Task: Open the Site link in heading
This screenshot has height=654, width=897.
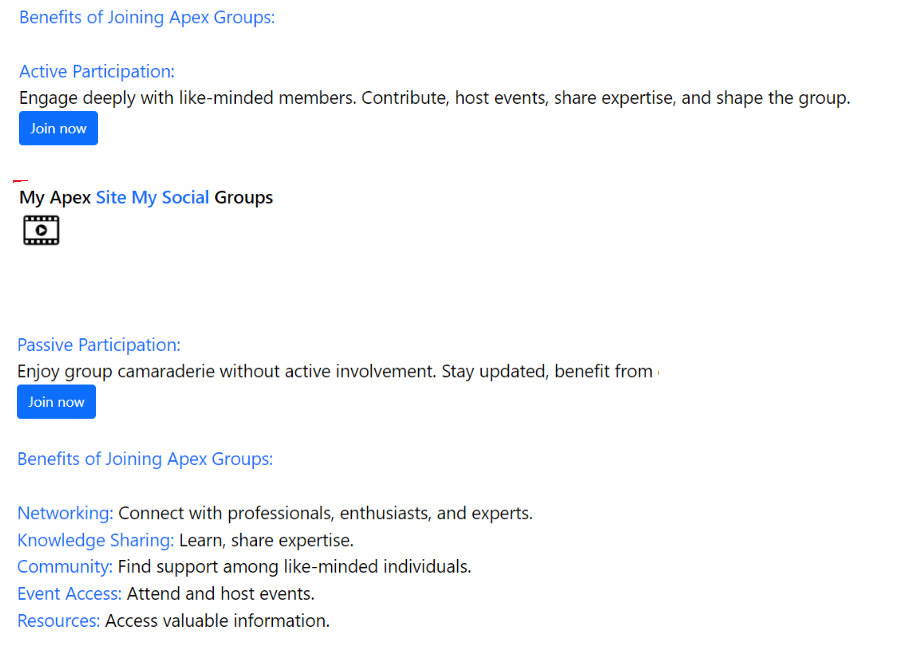Action: click(x=111, y=197)
